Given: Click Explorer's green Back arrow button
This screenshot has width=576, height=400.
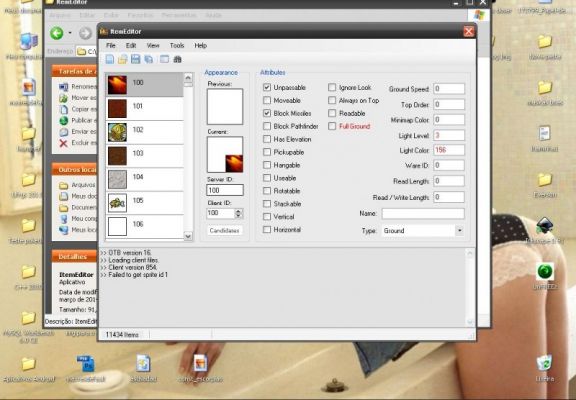Looking at the screenshot, I should pos(57,33).
